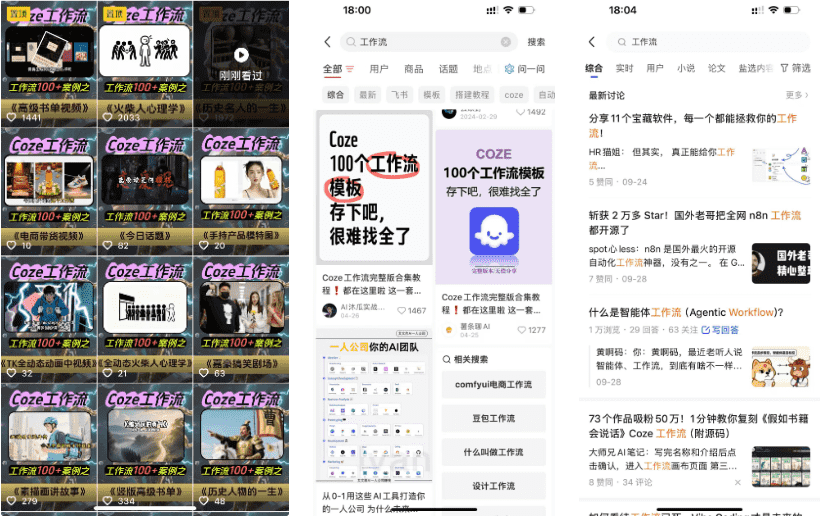Select the 飞书 filter chip
The width and height of the screenshot is (823, 516).
(399, 94)
